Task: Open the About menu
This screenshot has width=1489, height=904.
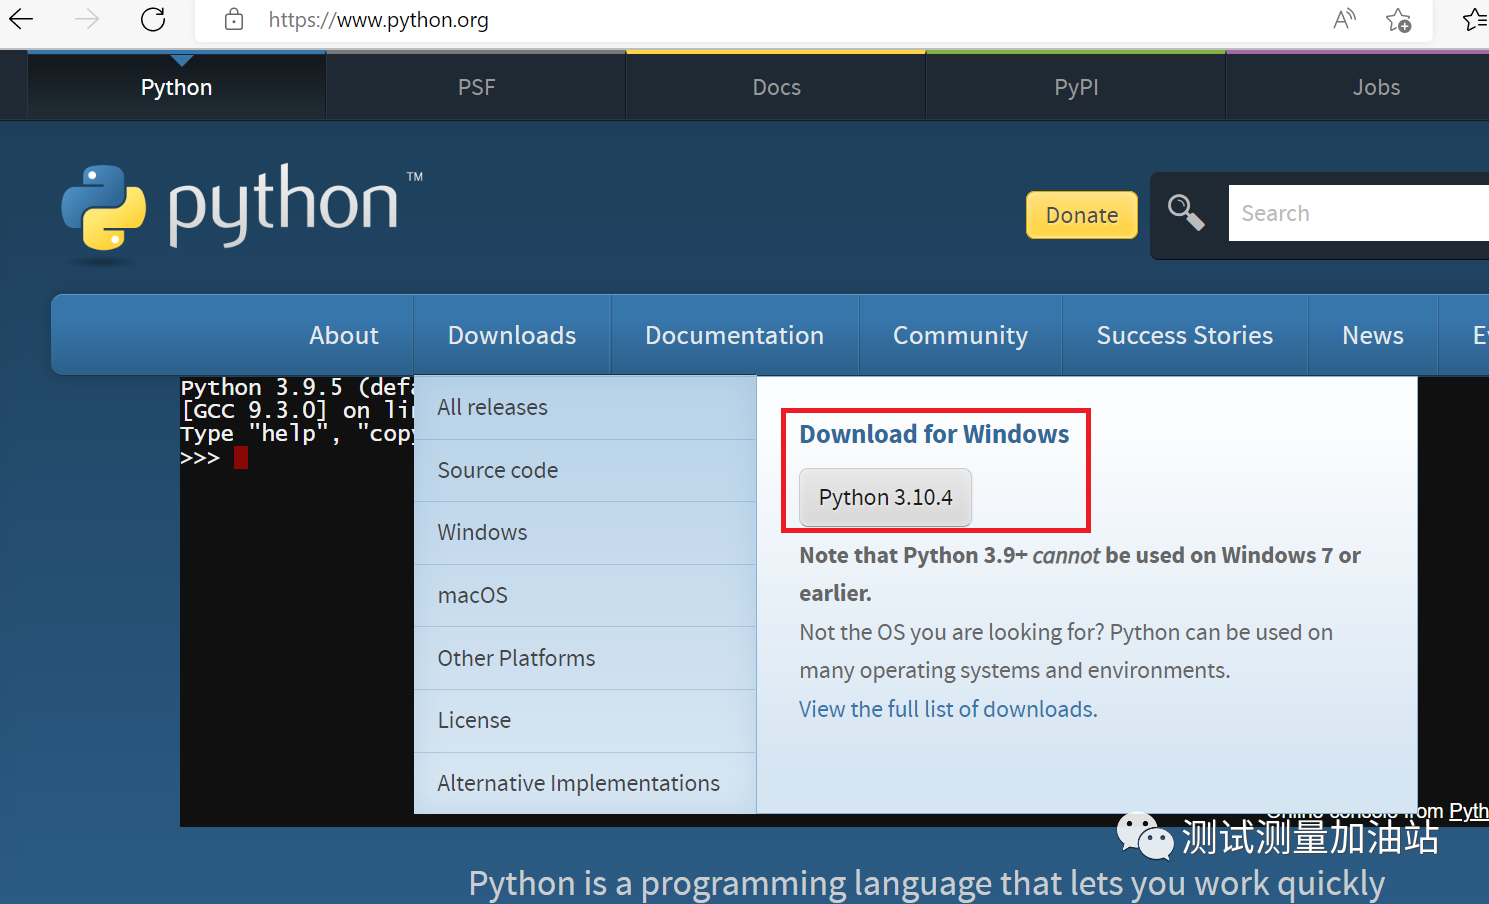Action: tap(344, 335)
